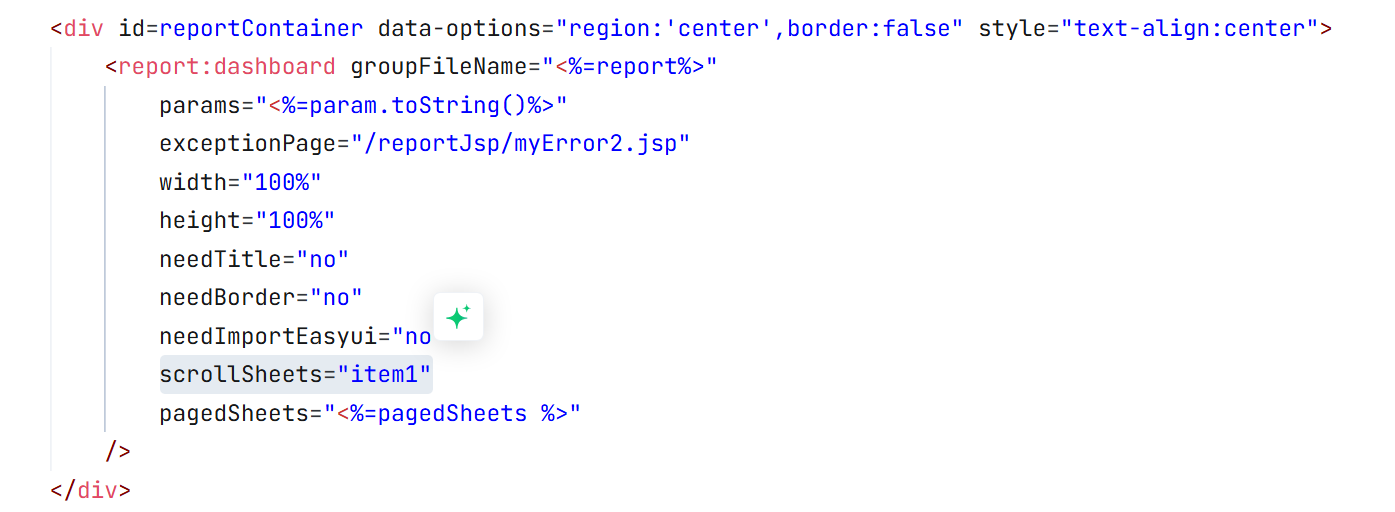Click the <%=report%> expression value
Image resolution: width=1395 pixels, height=512 pixels.
tap(631, 67)
